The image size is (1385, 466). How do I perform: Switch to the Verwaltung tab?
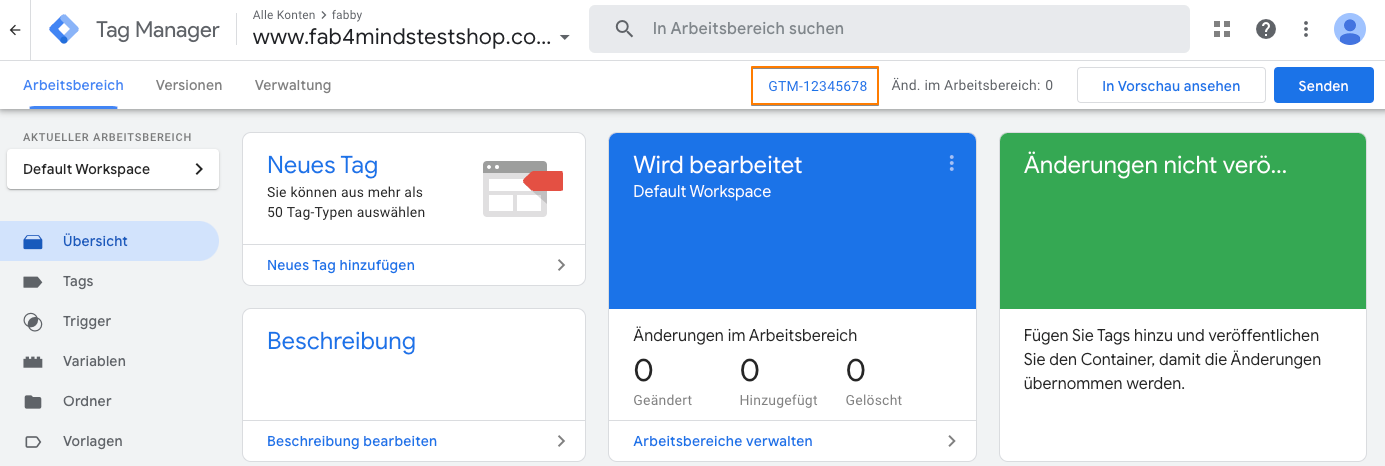click(x=292, y=85)
